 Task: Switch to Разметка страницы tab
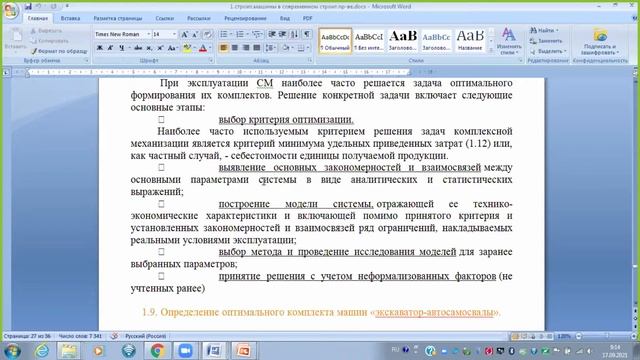click(x=118, y=18)
